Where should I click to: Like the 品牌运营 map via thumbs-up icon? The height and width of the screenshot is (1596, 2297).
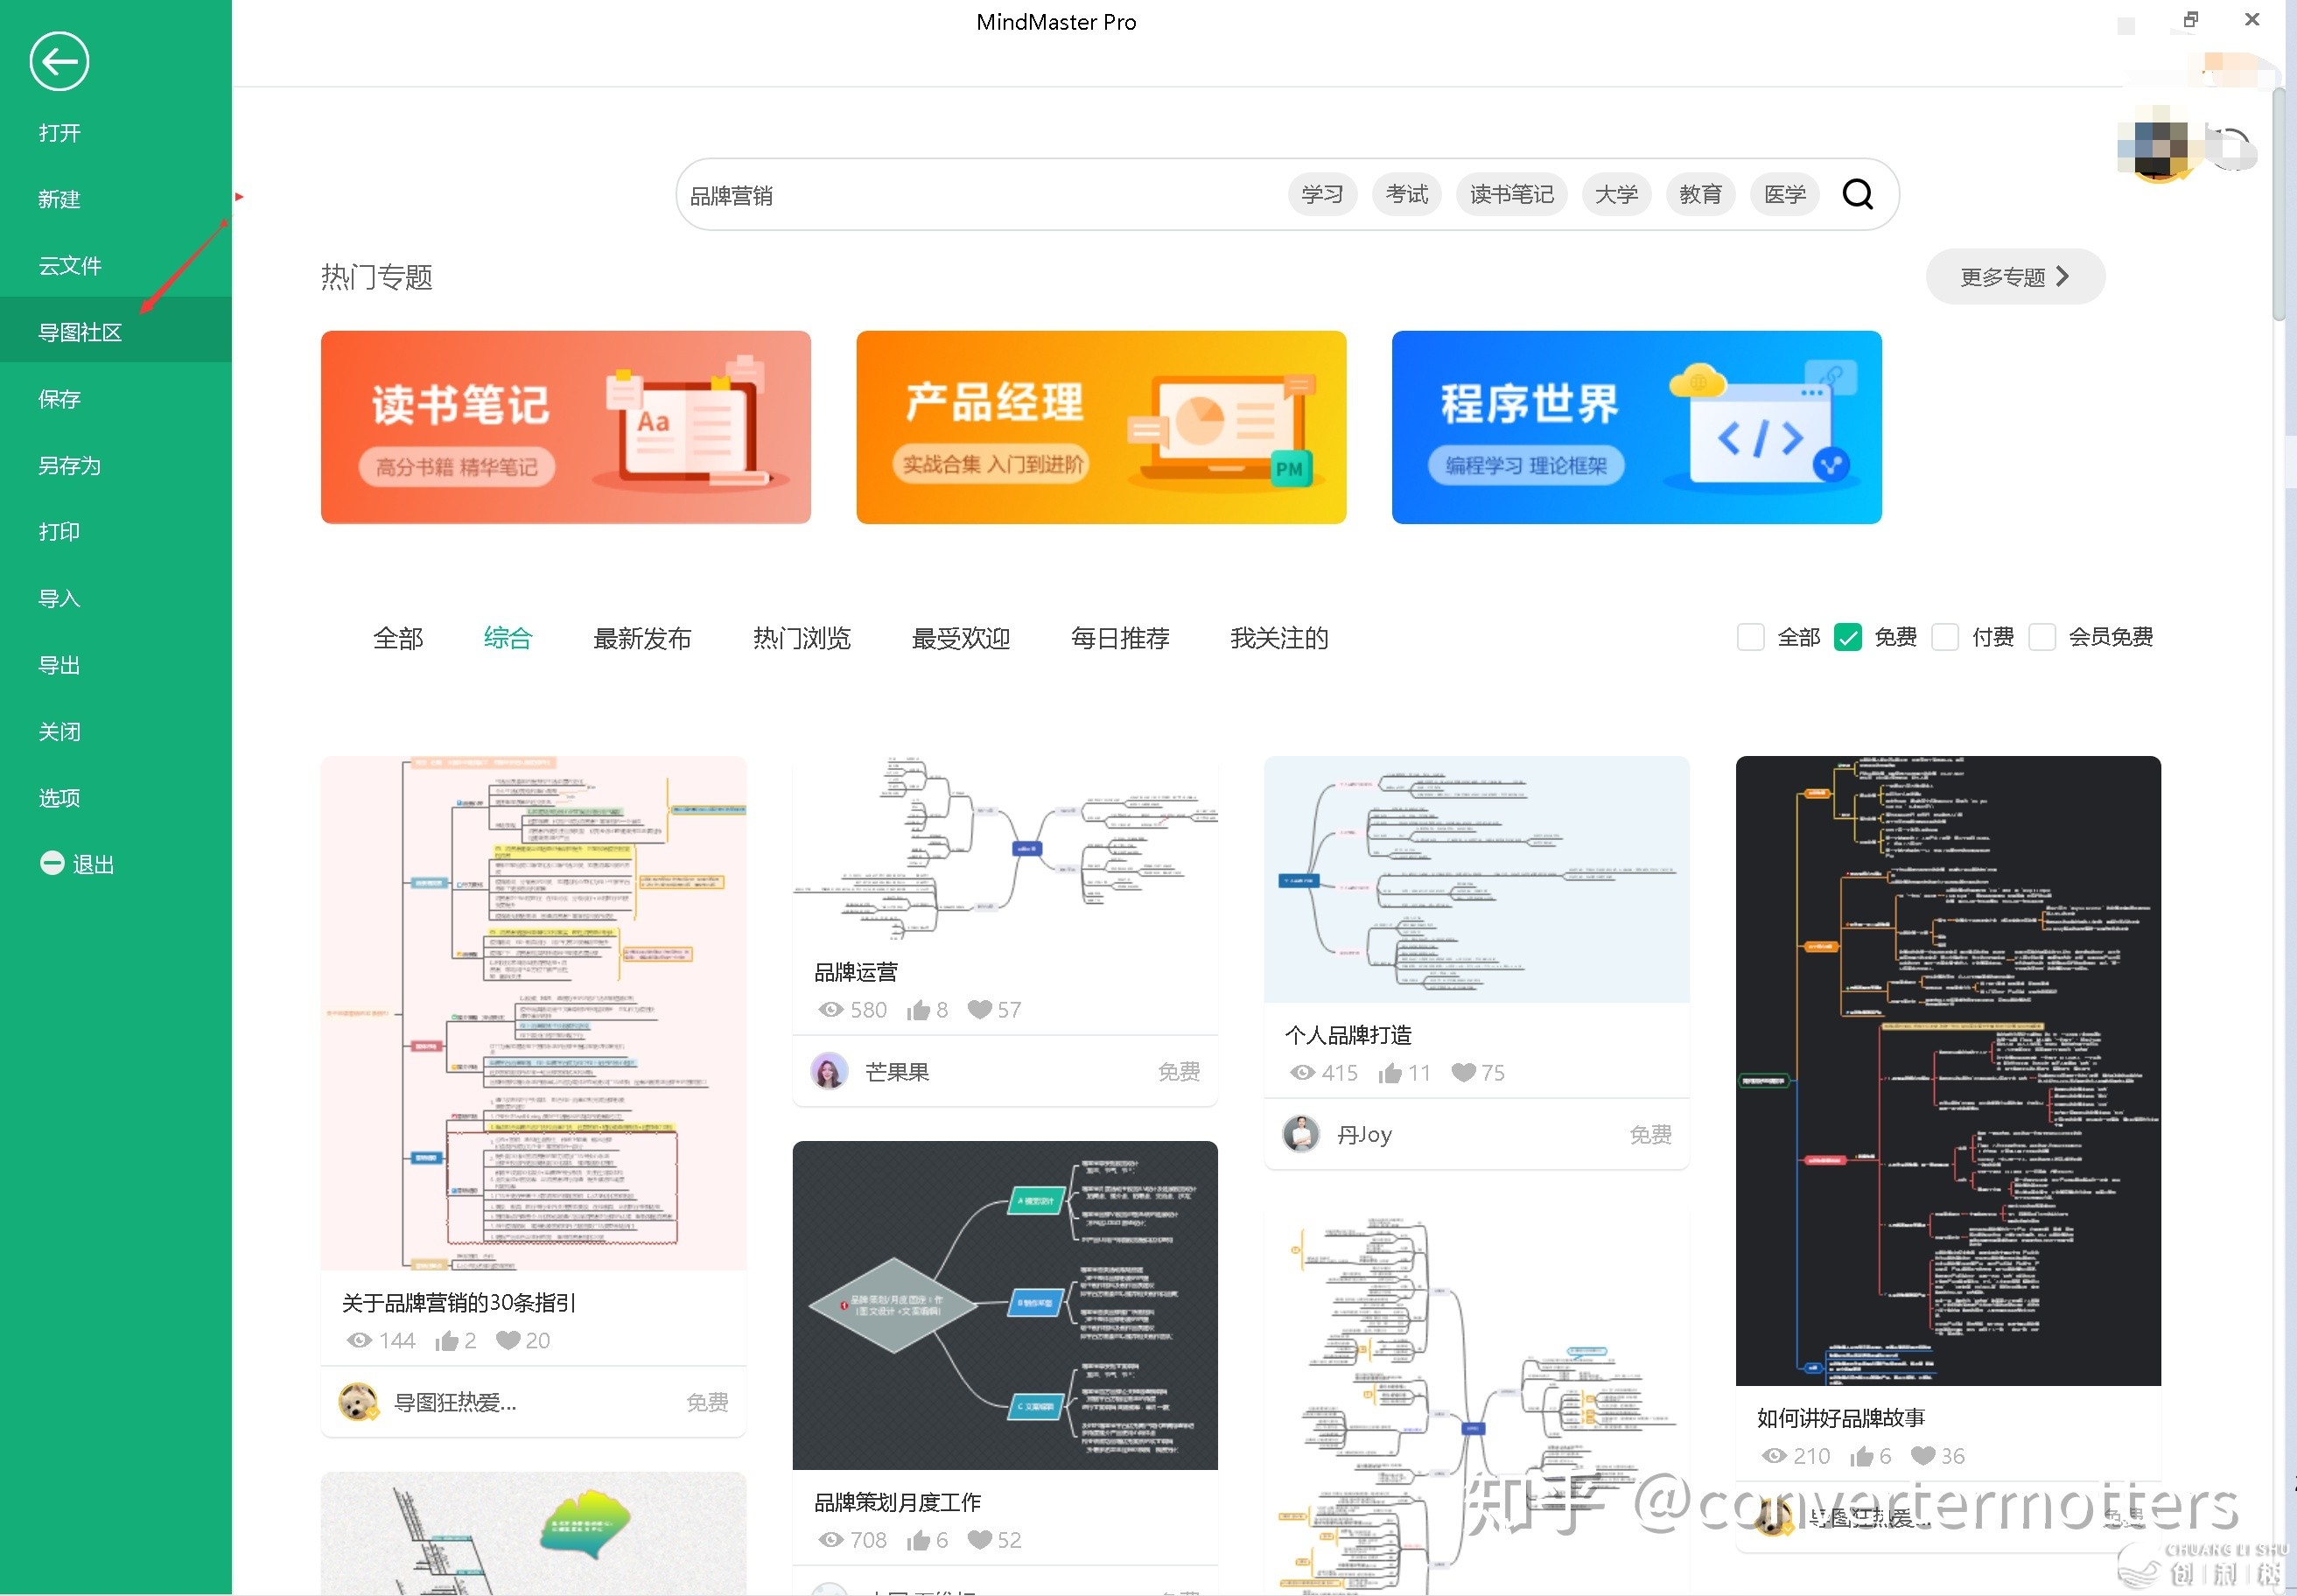918,1010
